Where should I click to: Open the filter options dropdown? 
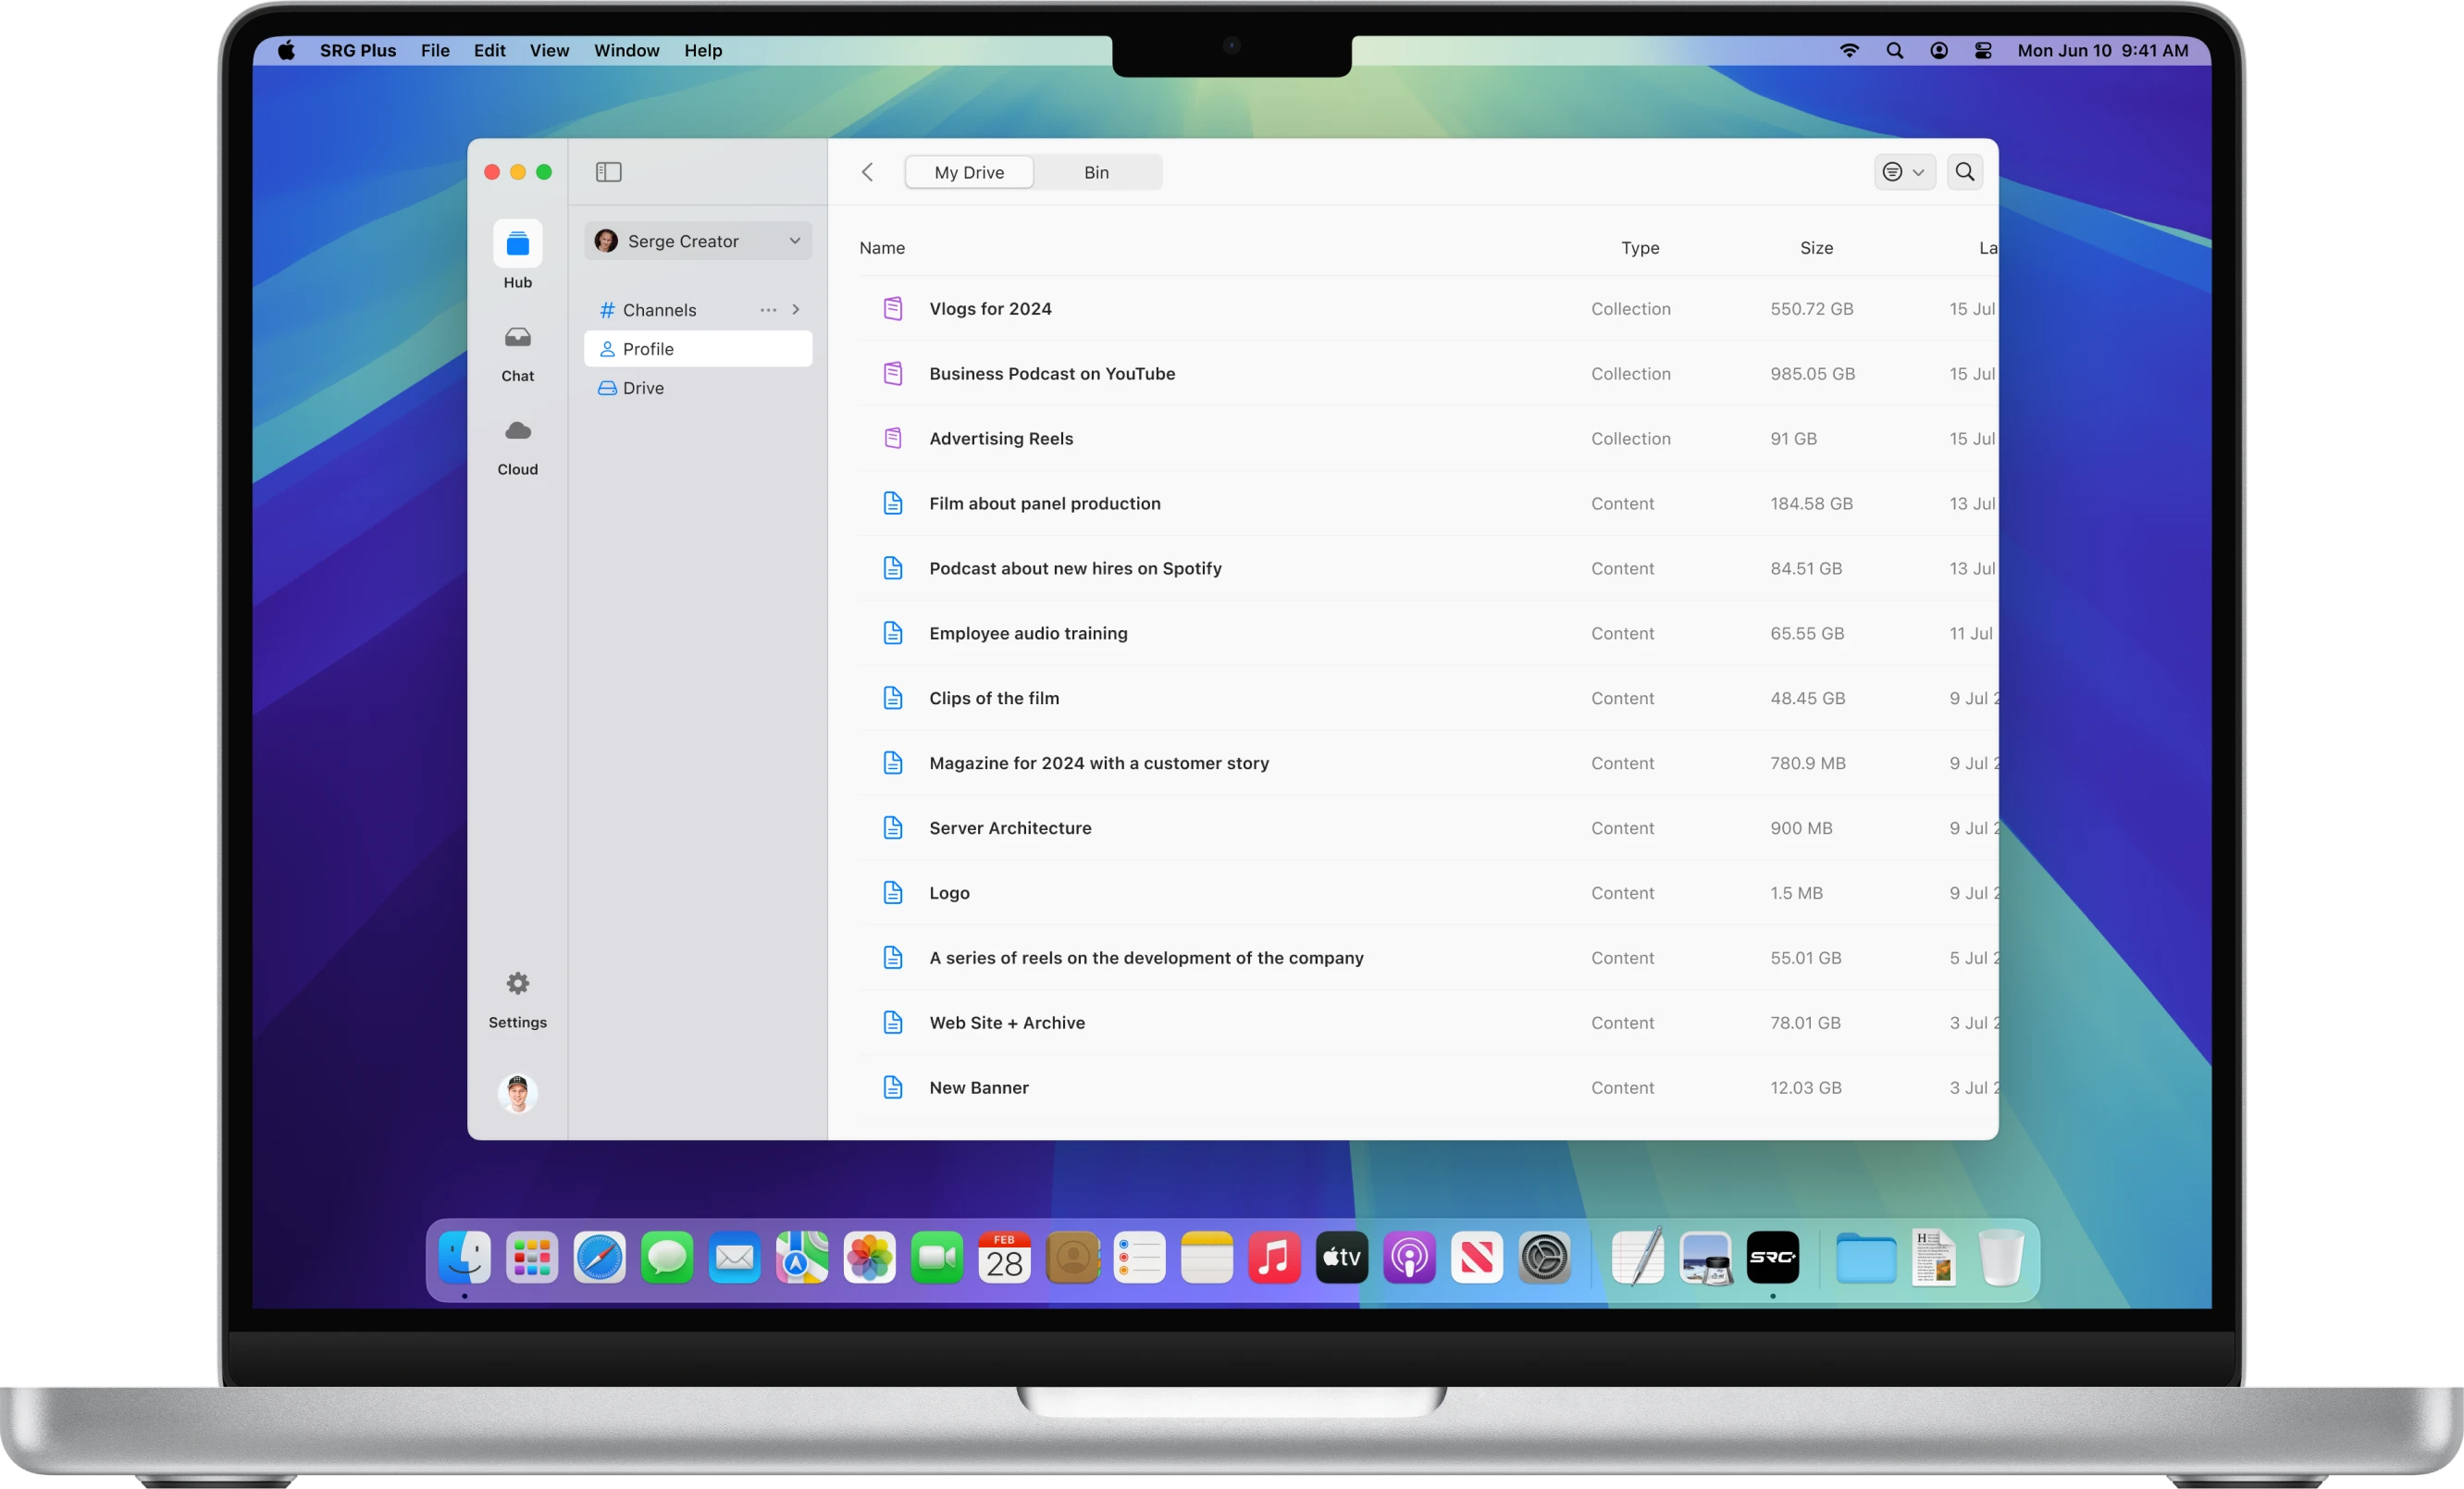pos(1904,172)
